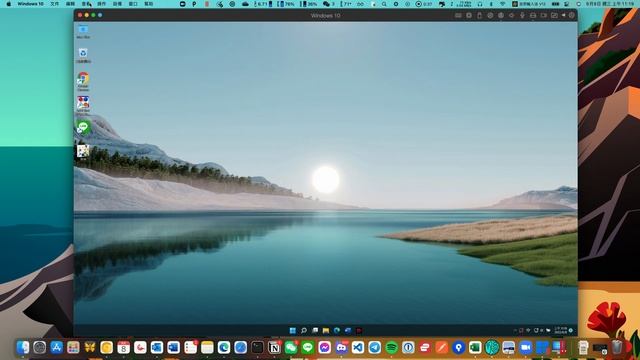Open the Parallels window settings gear icon

click(x=571, y=15)
